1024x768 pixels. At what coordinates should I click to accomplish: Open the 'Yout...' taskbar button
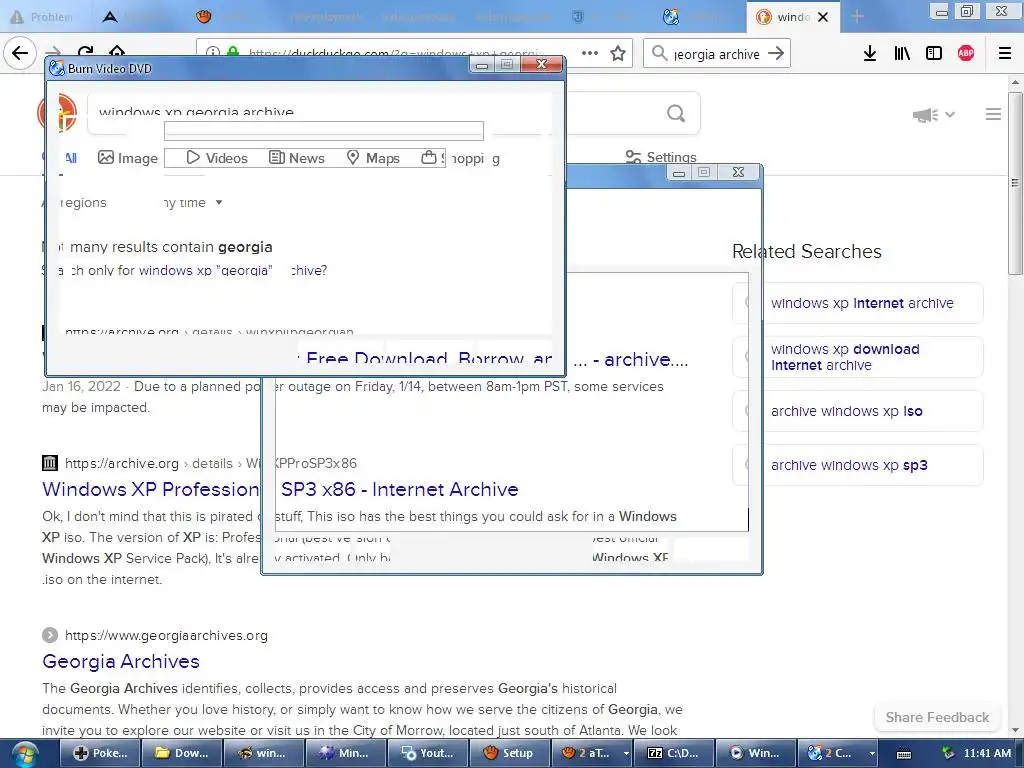click(x=427, y=753)
